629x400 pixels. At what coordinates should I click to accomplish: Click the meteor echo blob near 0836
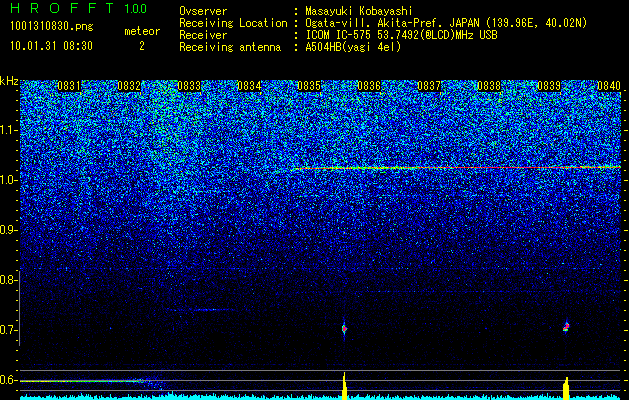coord(344,329)
